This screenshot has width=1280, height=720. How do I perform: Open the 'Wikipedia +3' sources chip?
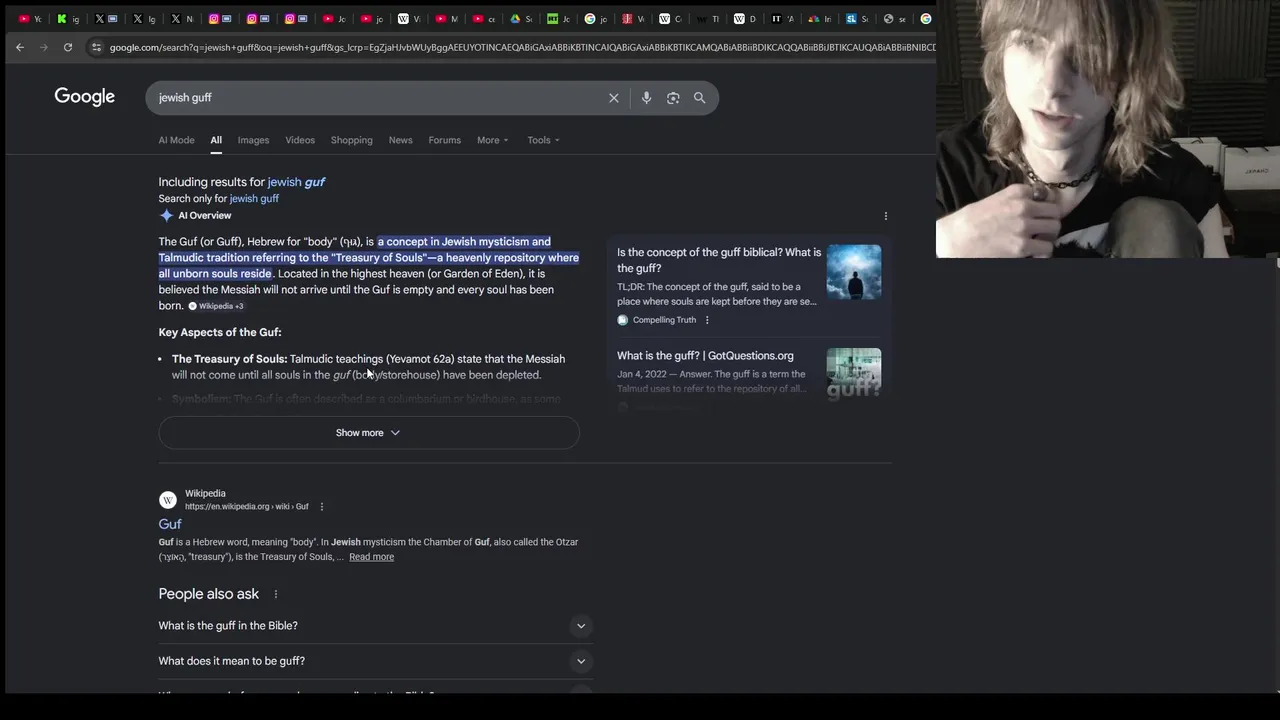(x=216, y=306)
